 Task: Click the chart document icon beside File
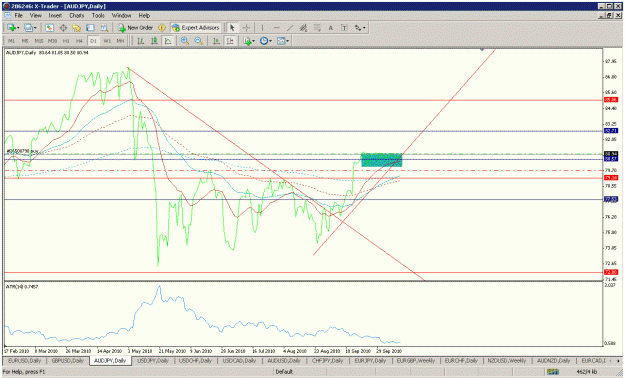[8, 16]
